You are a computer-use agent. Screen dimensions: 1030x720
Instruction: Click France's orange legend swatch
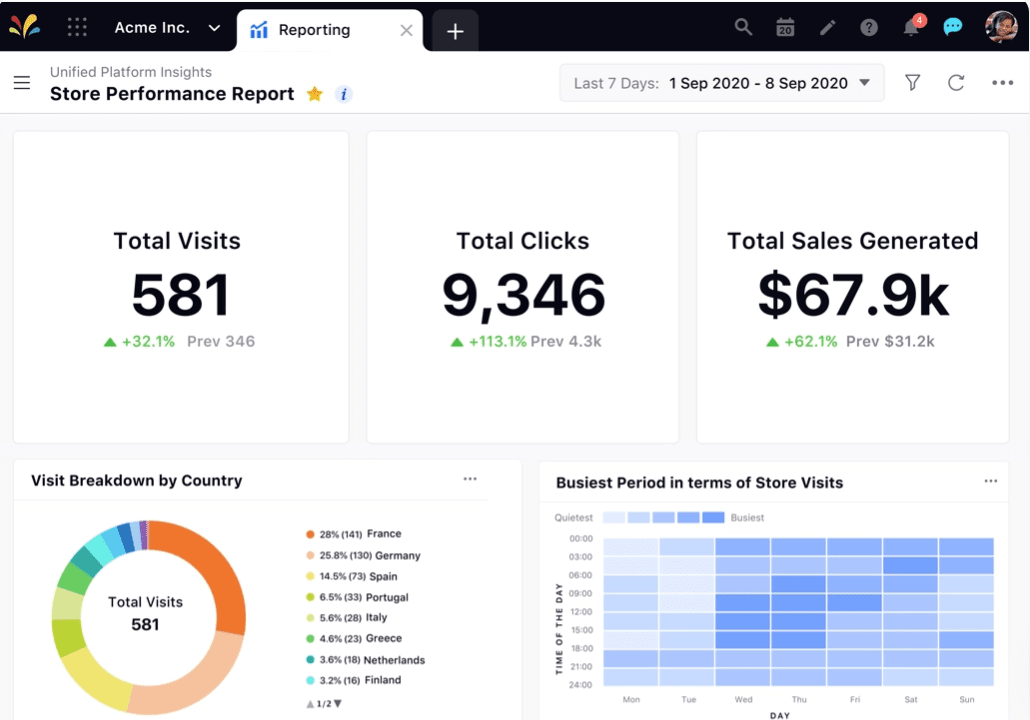[310, 535]
